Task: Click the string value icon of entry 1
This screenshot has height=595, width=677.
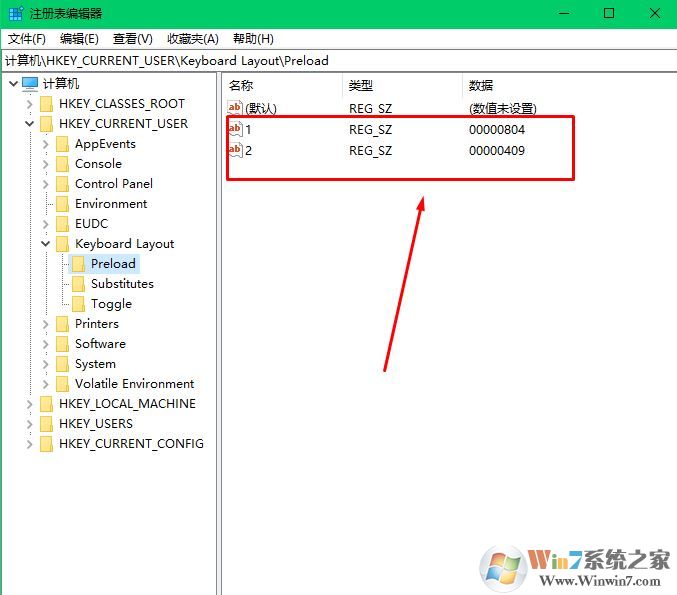Action: pyautogui.click(x=235, y=129)
